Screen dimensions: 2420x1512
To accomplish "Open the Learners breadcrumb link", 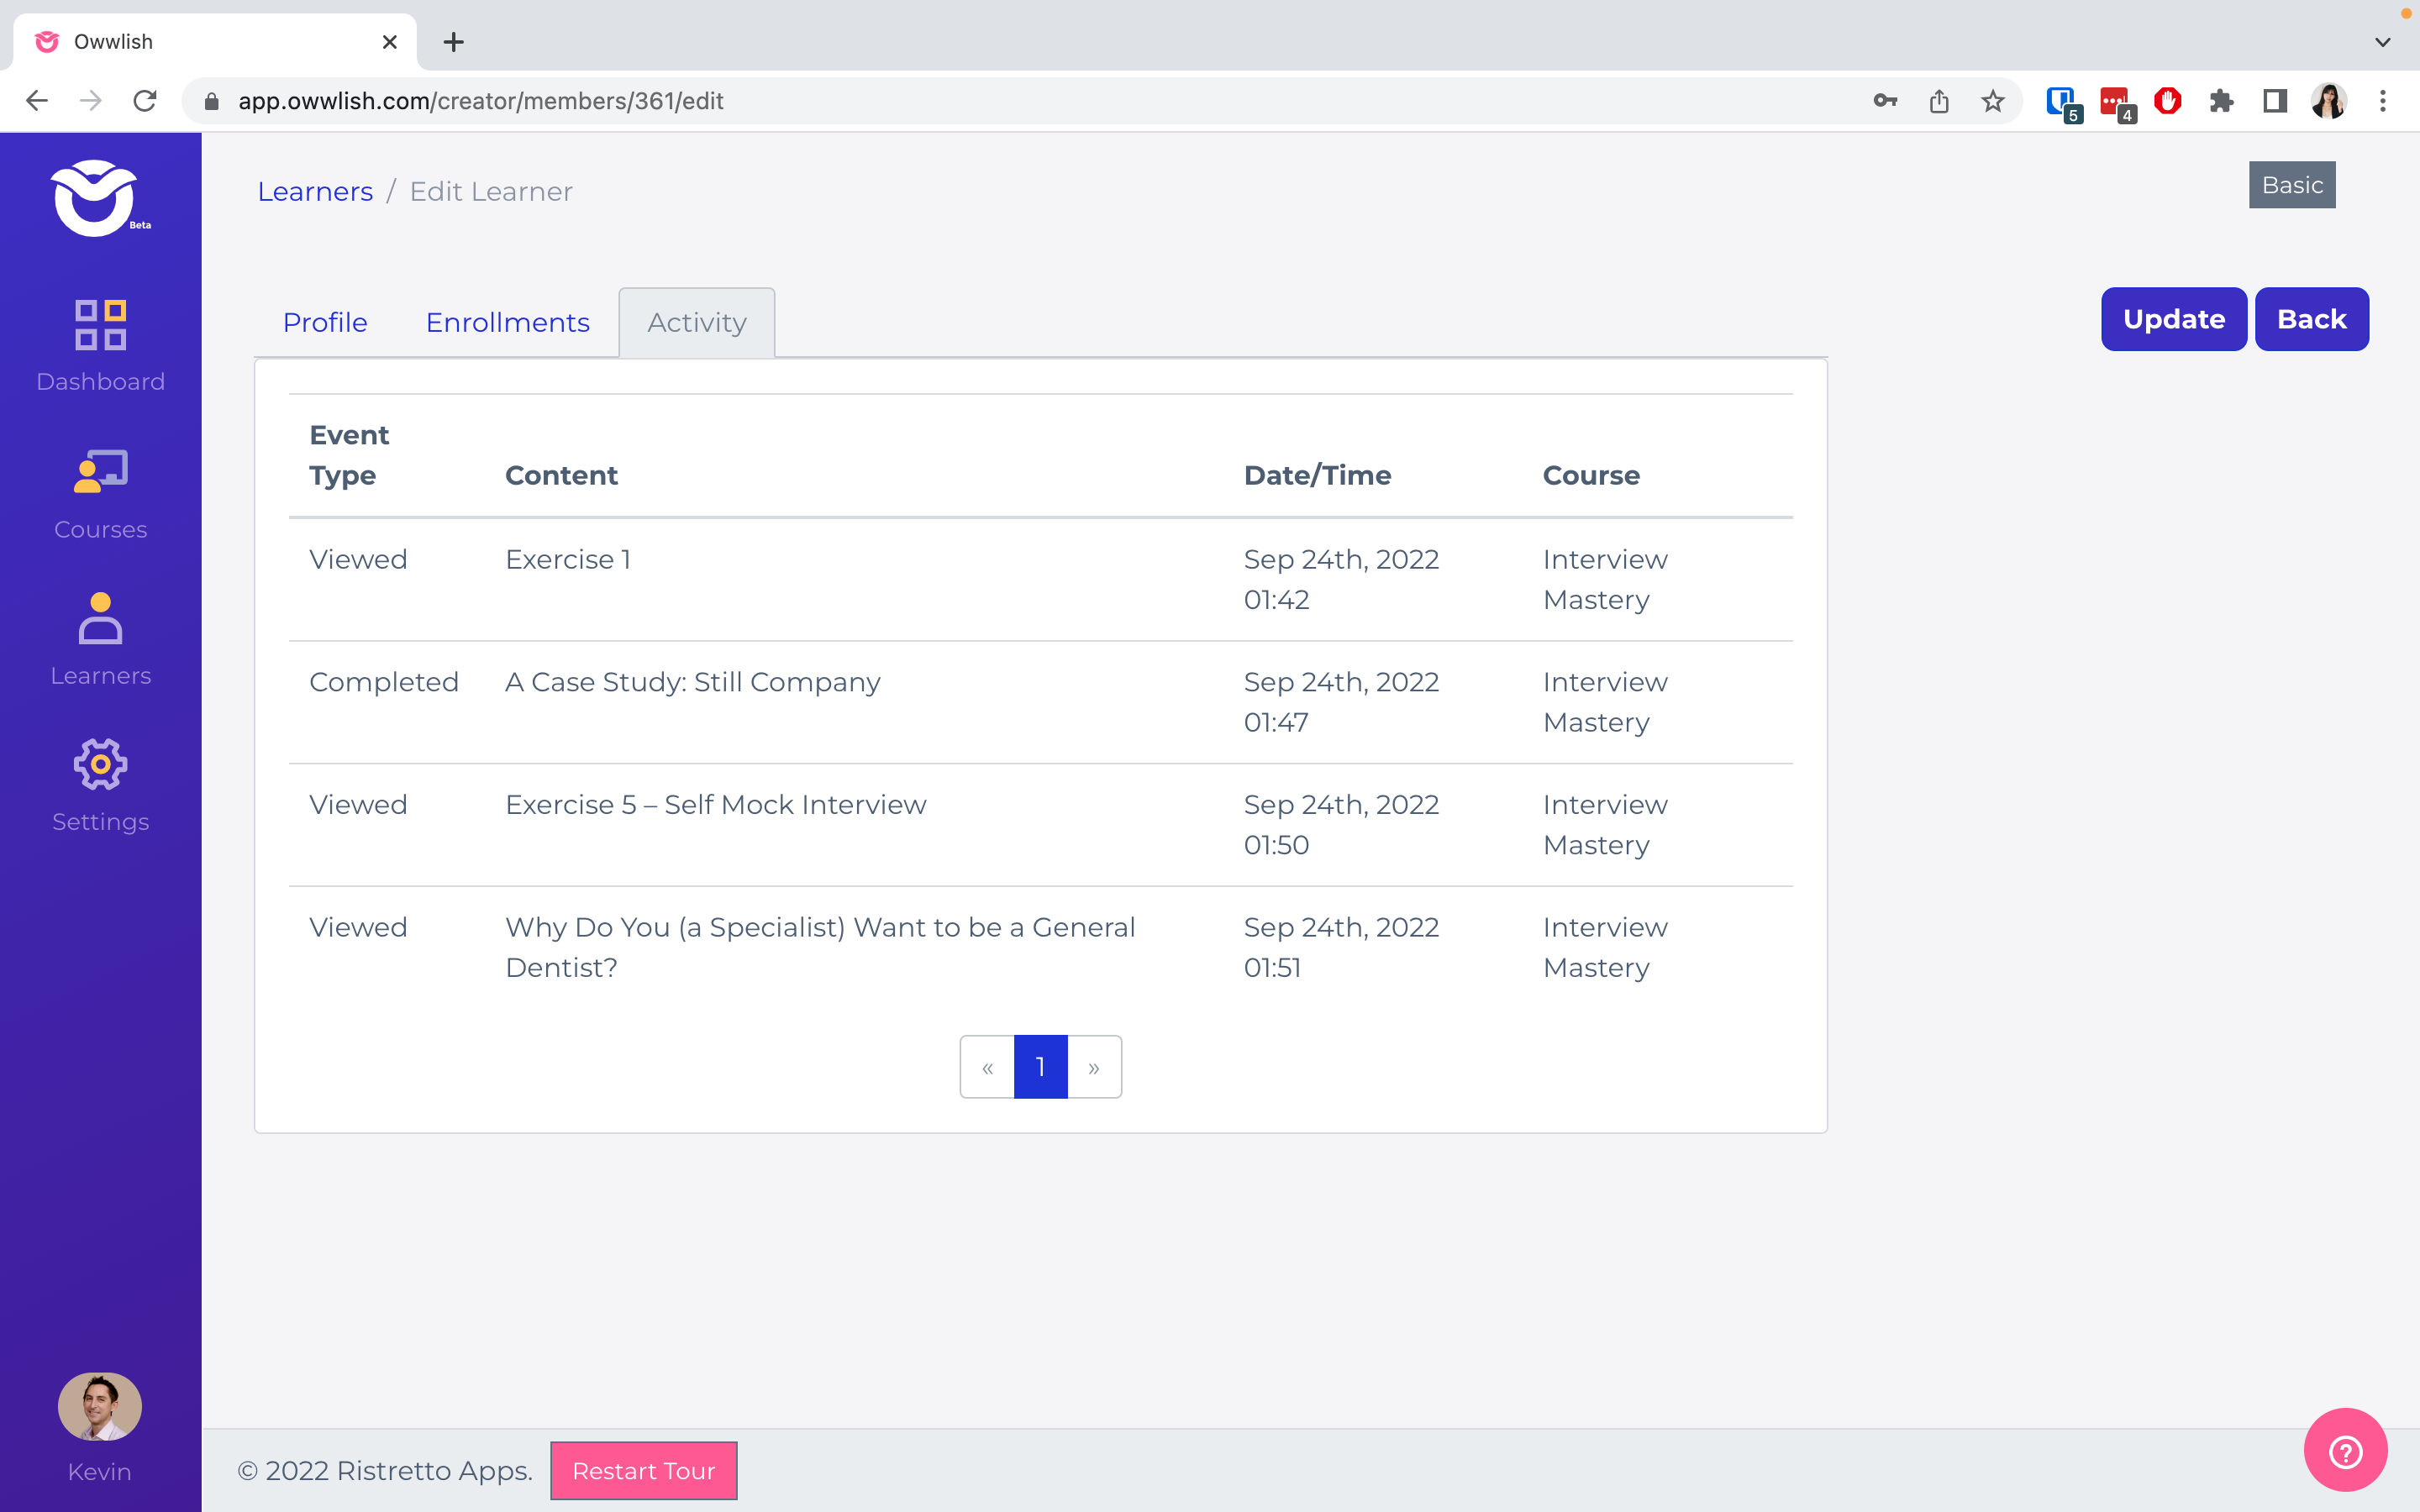I will point(315,191).
